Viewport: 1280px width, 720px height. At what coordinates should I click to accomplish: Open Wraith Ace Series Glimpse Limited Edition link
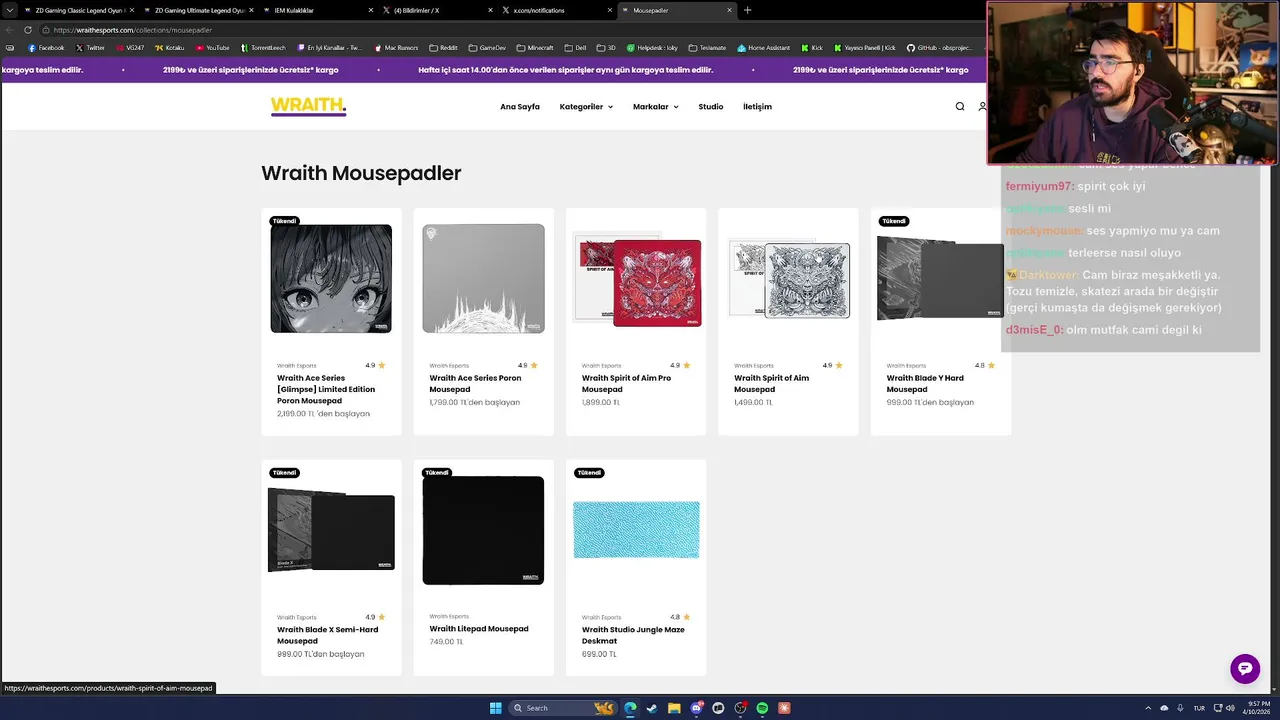[326, 389]
